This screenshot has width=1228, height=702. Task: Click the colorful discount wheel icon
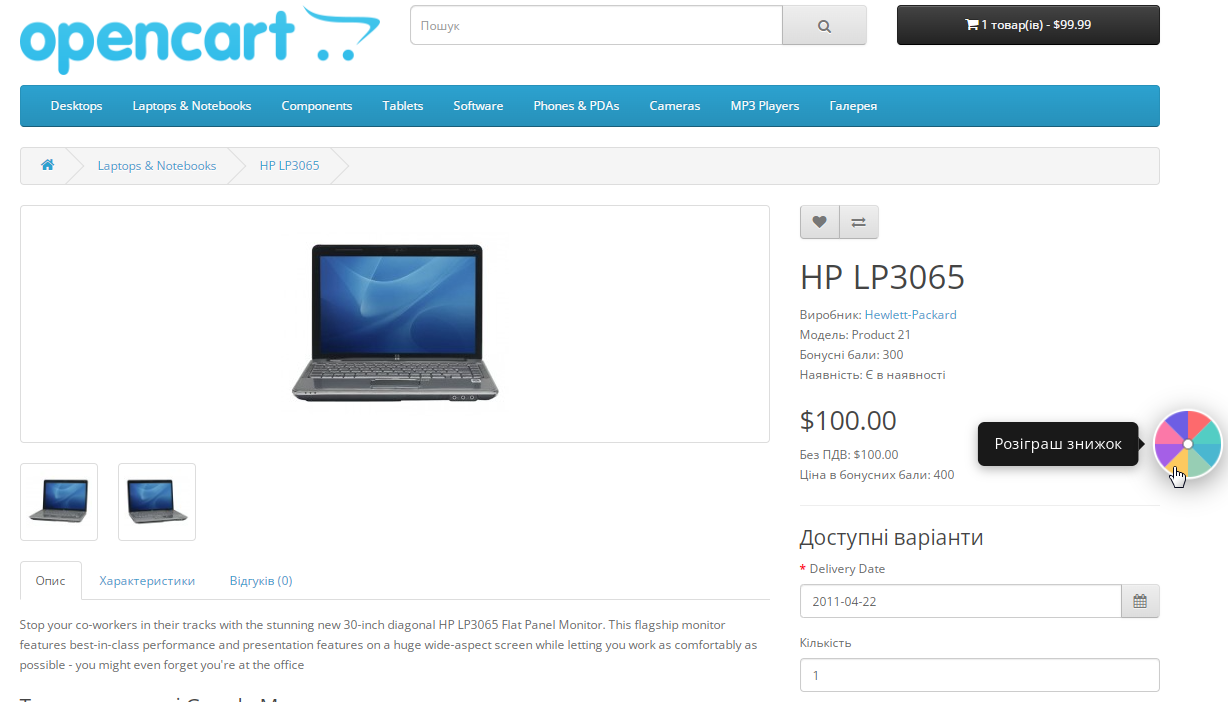click(x=1188, y=444)
